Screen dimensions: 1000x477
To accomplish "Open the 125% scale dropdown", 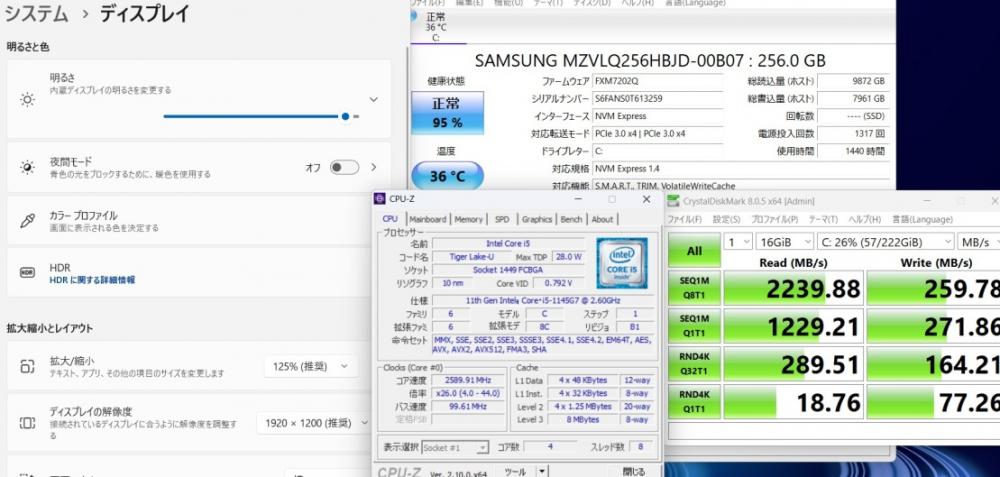I will coord(310,367).
